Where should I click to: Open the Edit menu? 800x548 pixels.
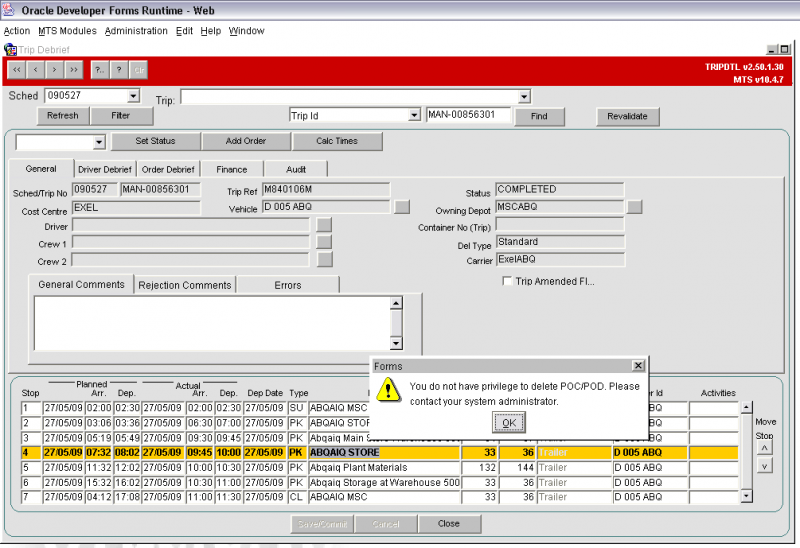coord(184,31)
